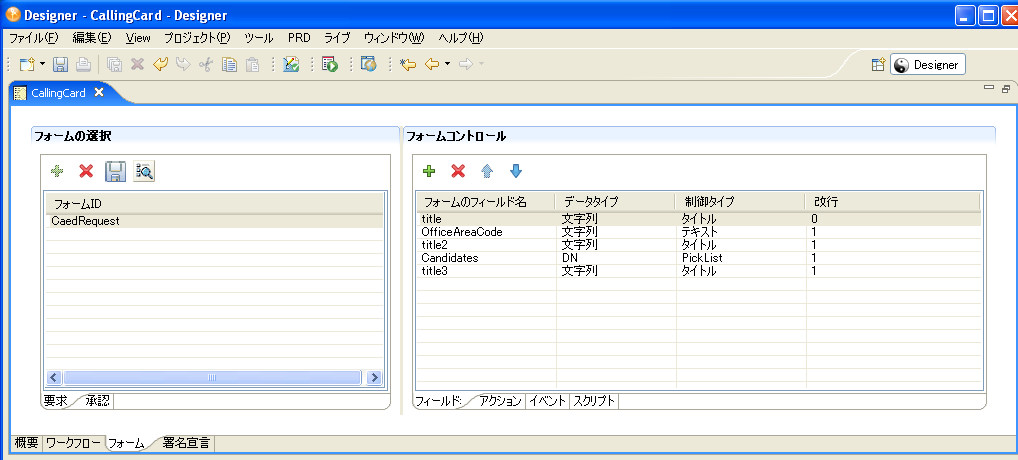The image size is (1018, 460).
Task: Close the CallingCard editor tab
Action: (x=99, y=92)
